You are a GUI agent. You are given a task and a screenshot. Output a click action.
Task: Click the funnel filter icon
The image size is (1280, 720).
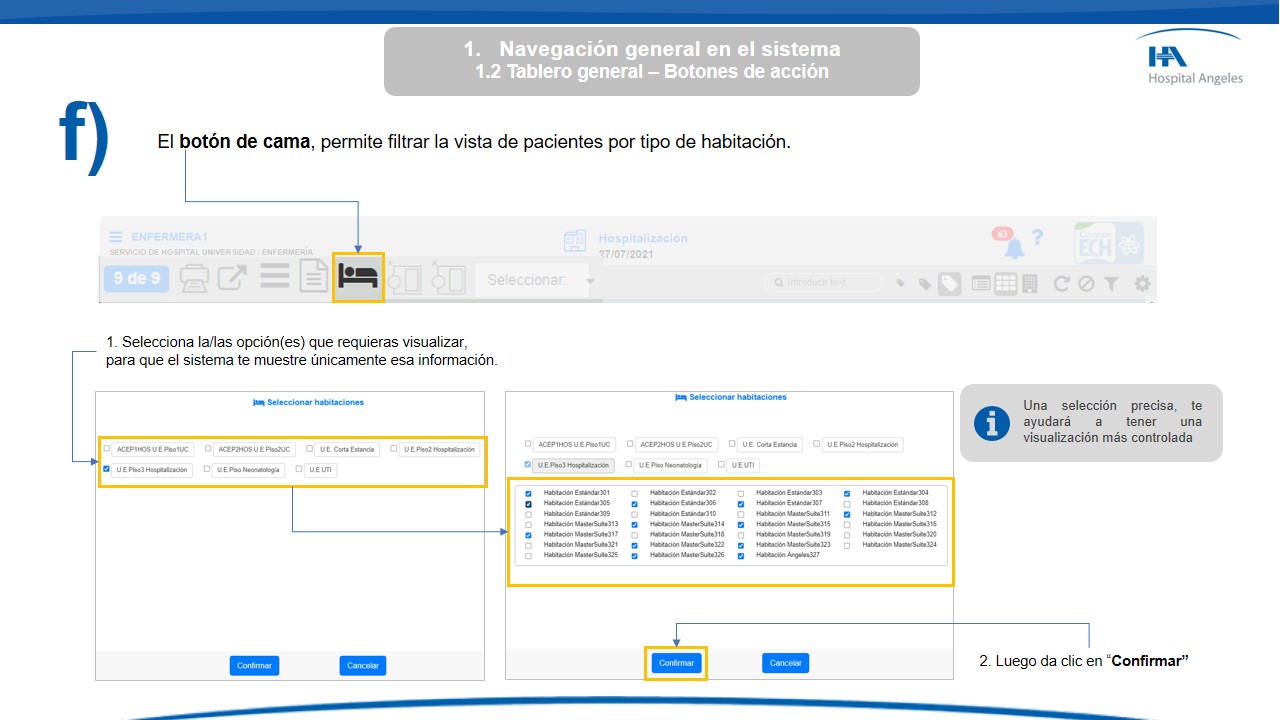coord(1111,284)
